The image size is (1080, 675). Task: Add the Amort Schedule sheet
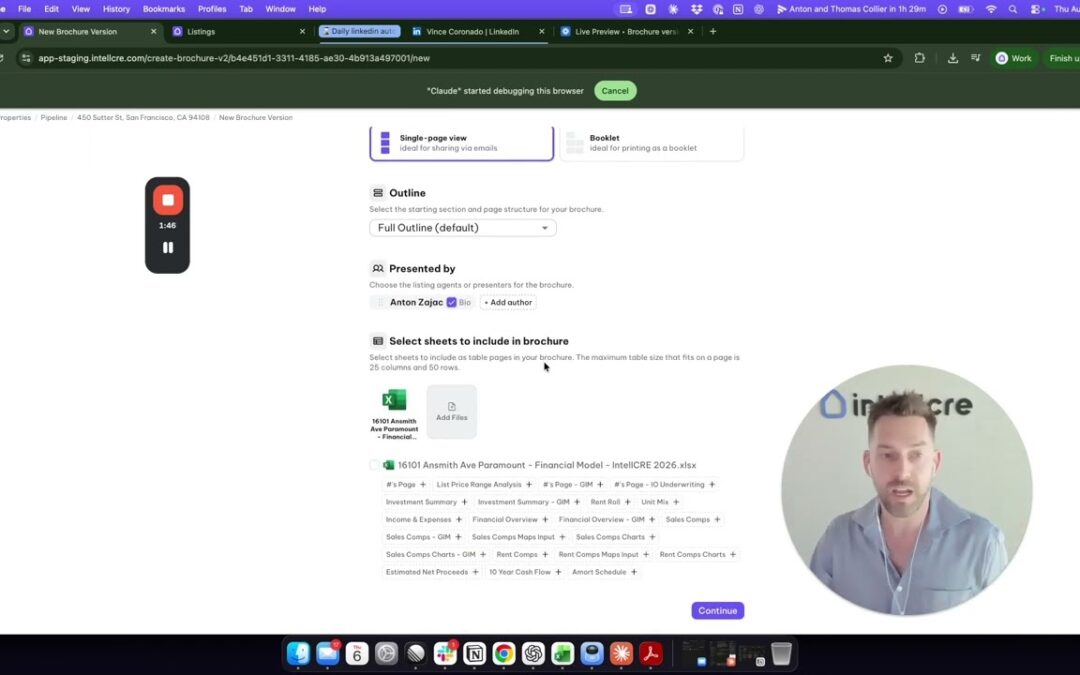pyautogui.click(x=634, y=572)
